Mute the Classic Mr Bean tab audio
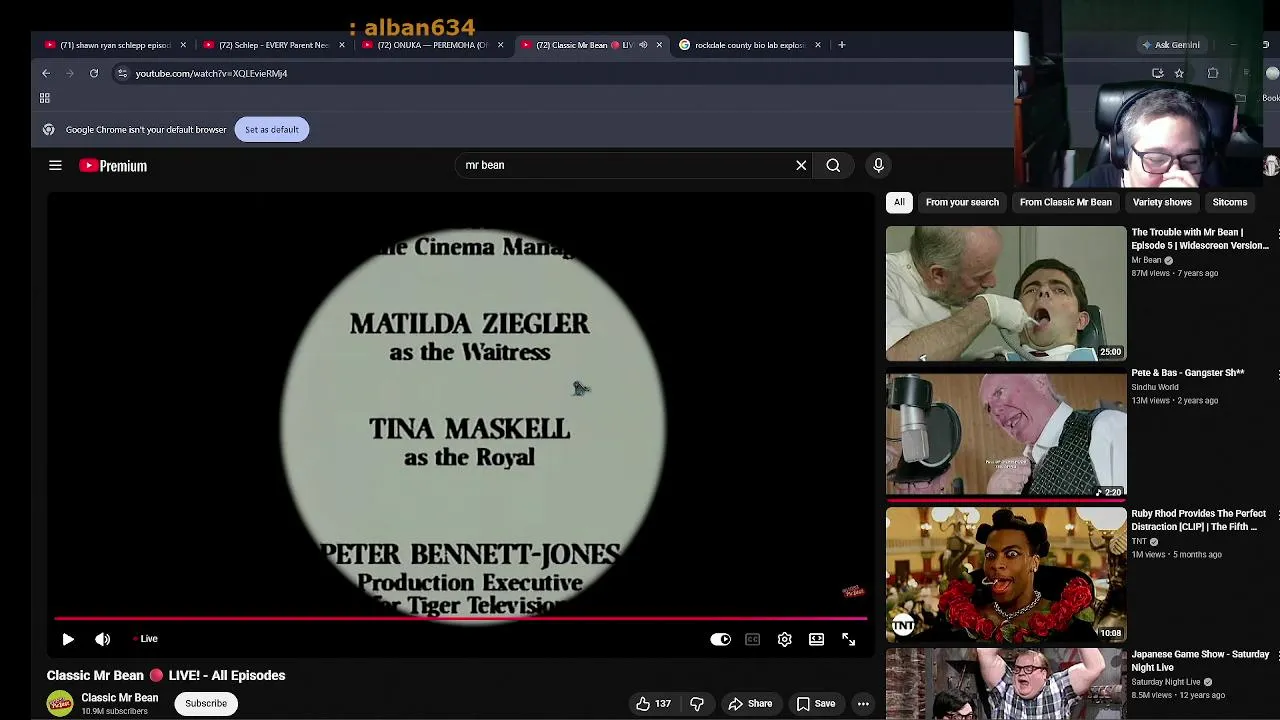1280x720 pixels. click(x=643, y=45)
